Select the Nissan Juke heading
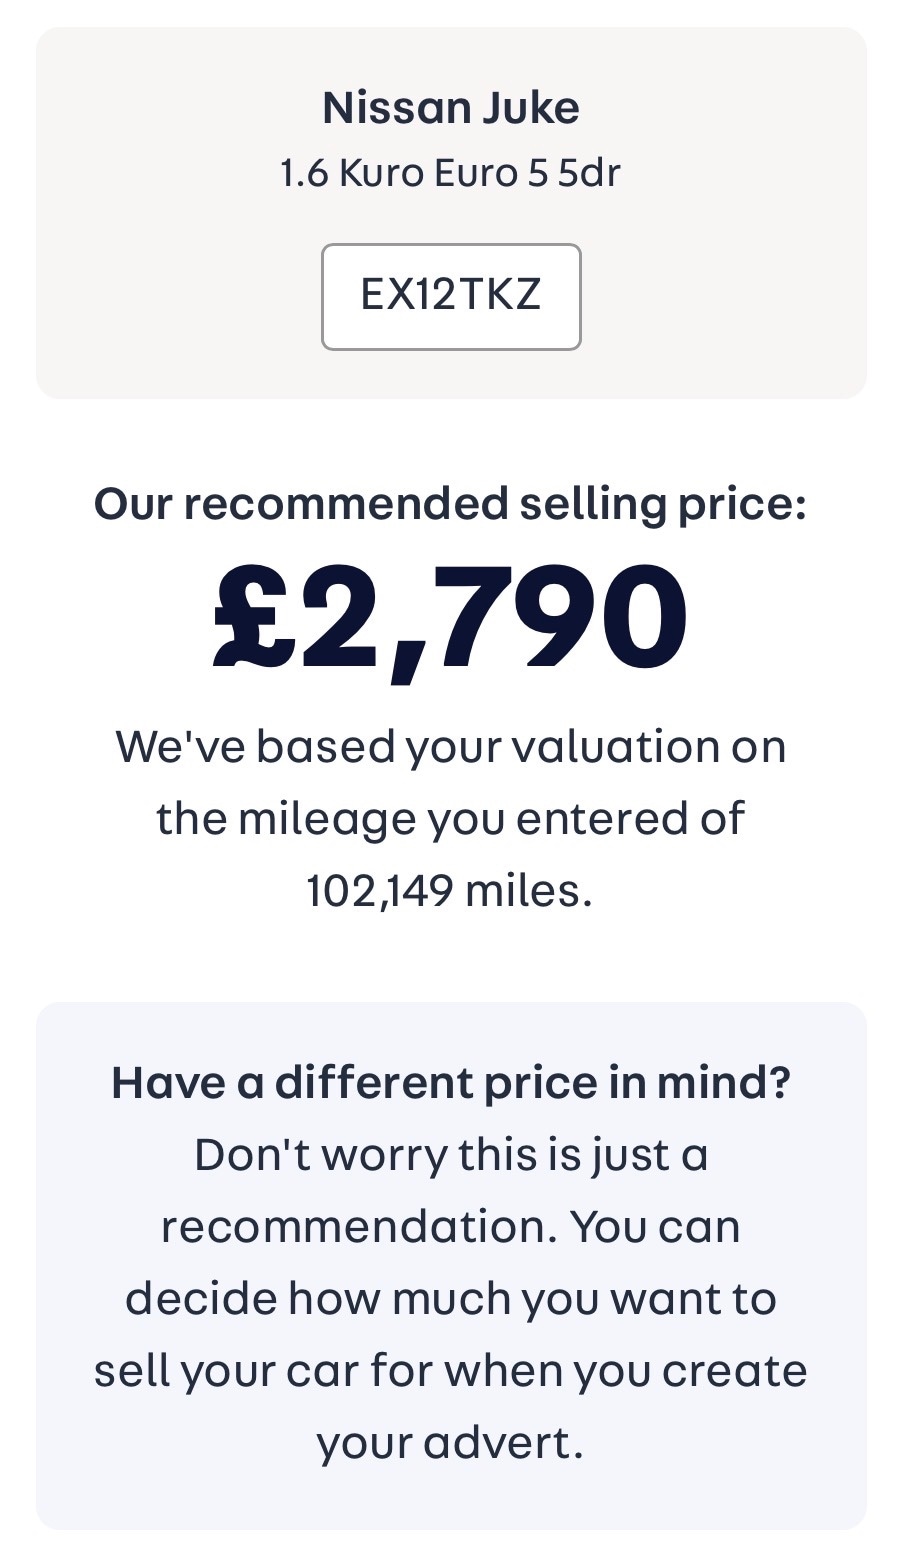Viewport: 900px width, 1541px height. pos(450,108)
